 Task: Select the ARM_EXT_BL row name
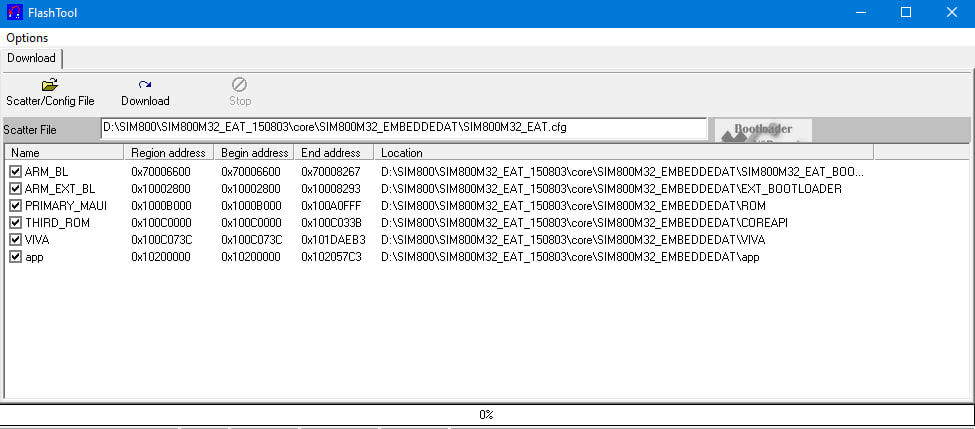click(60, 188)
